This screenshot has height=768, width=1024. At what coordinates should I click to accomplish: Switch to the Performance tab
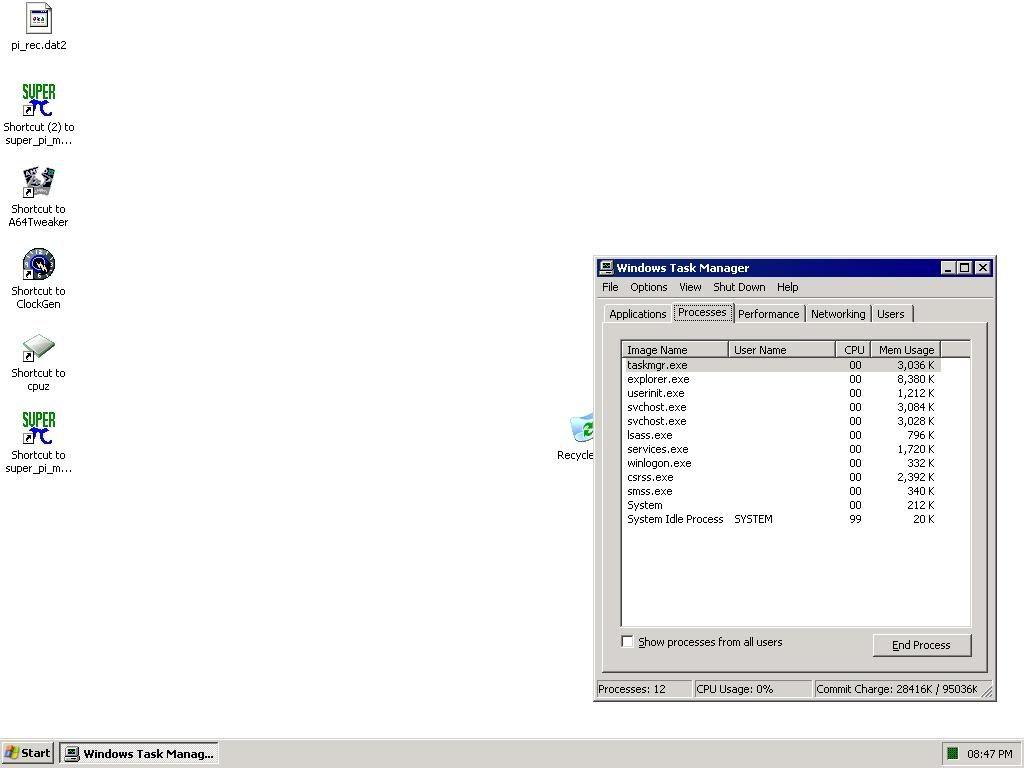click(769, 313)
